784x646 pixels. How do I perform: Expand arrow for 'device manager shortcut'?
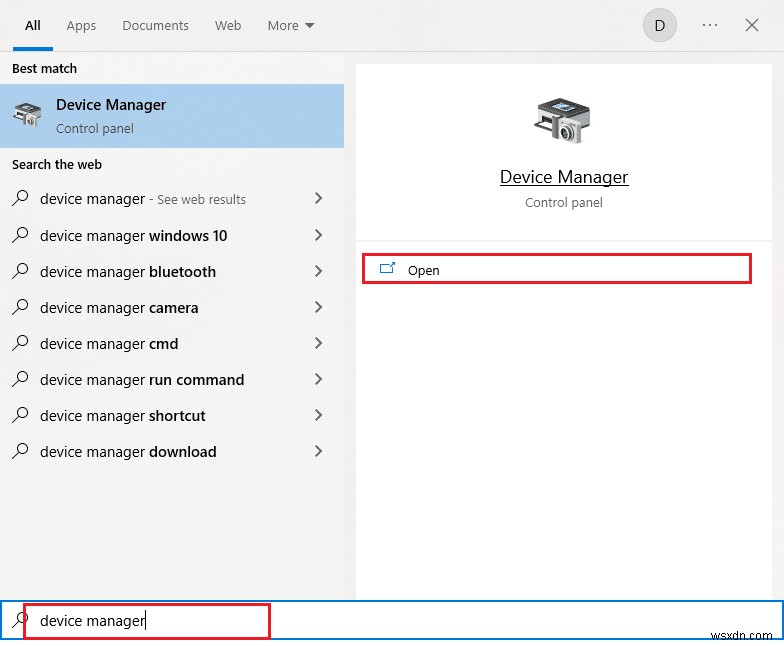(x=318, y=415)
